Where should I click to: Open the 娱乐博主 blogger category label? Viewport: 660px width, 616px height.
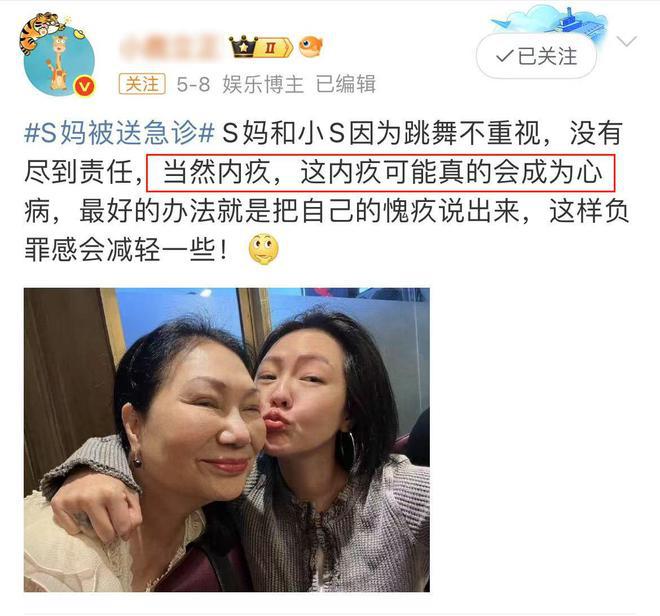point(263,84)
